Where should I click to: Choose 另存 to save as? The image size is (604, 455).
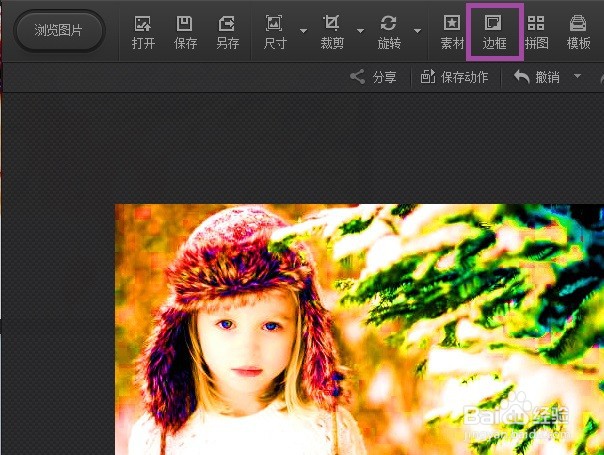click(x=227, y=33)
